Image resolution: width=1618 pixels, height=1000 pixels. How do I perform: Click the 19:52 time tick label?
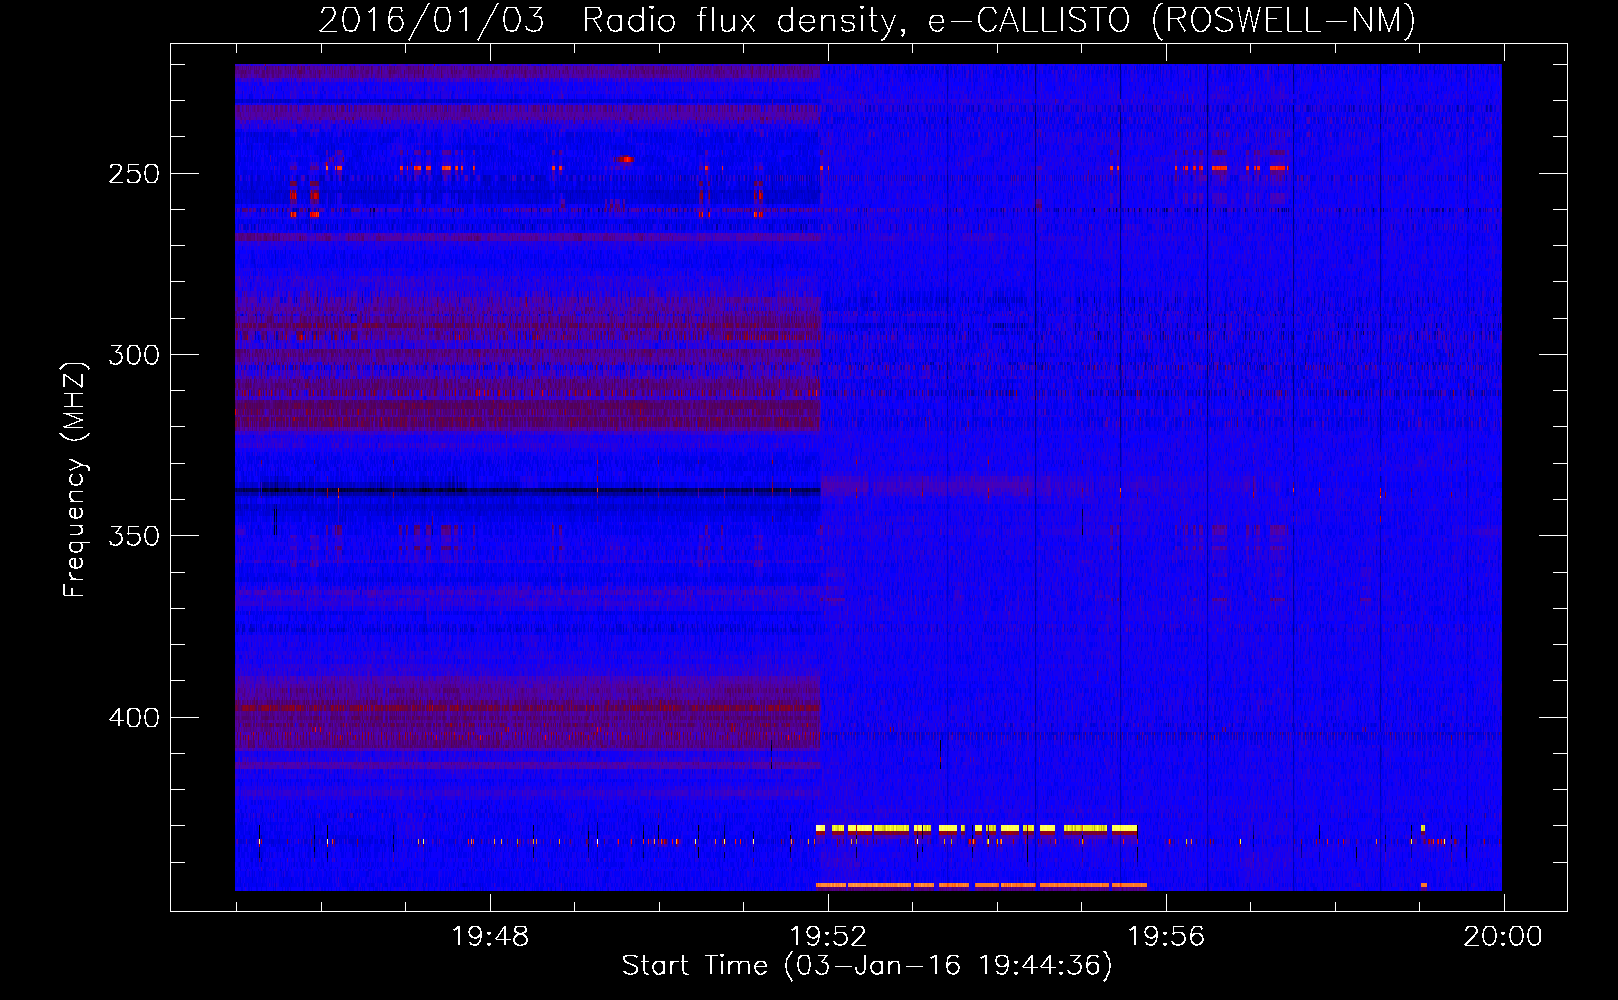coord(828,937)
